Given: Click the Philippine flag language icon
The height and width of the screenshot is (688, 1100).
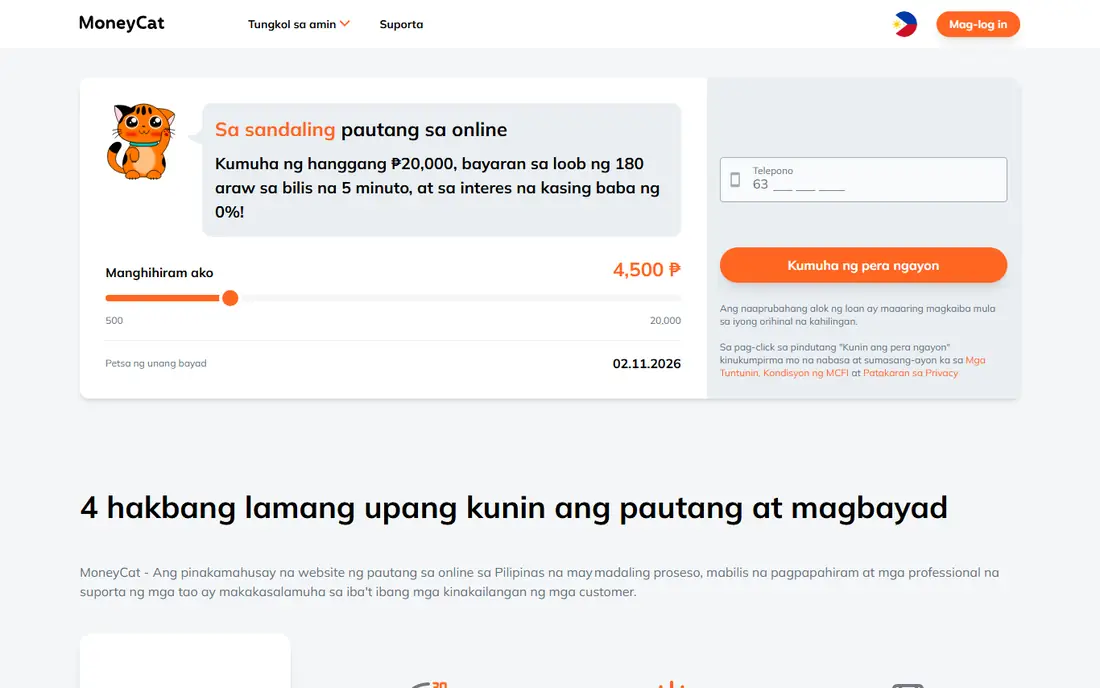Looking at the screenshot, I should (x=904, y=25).
